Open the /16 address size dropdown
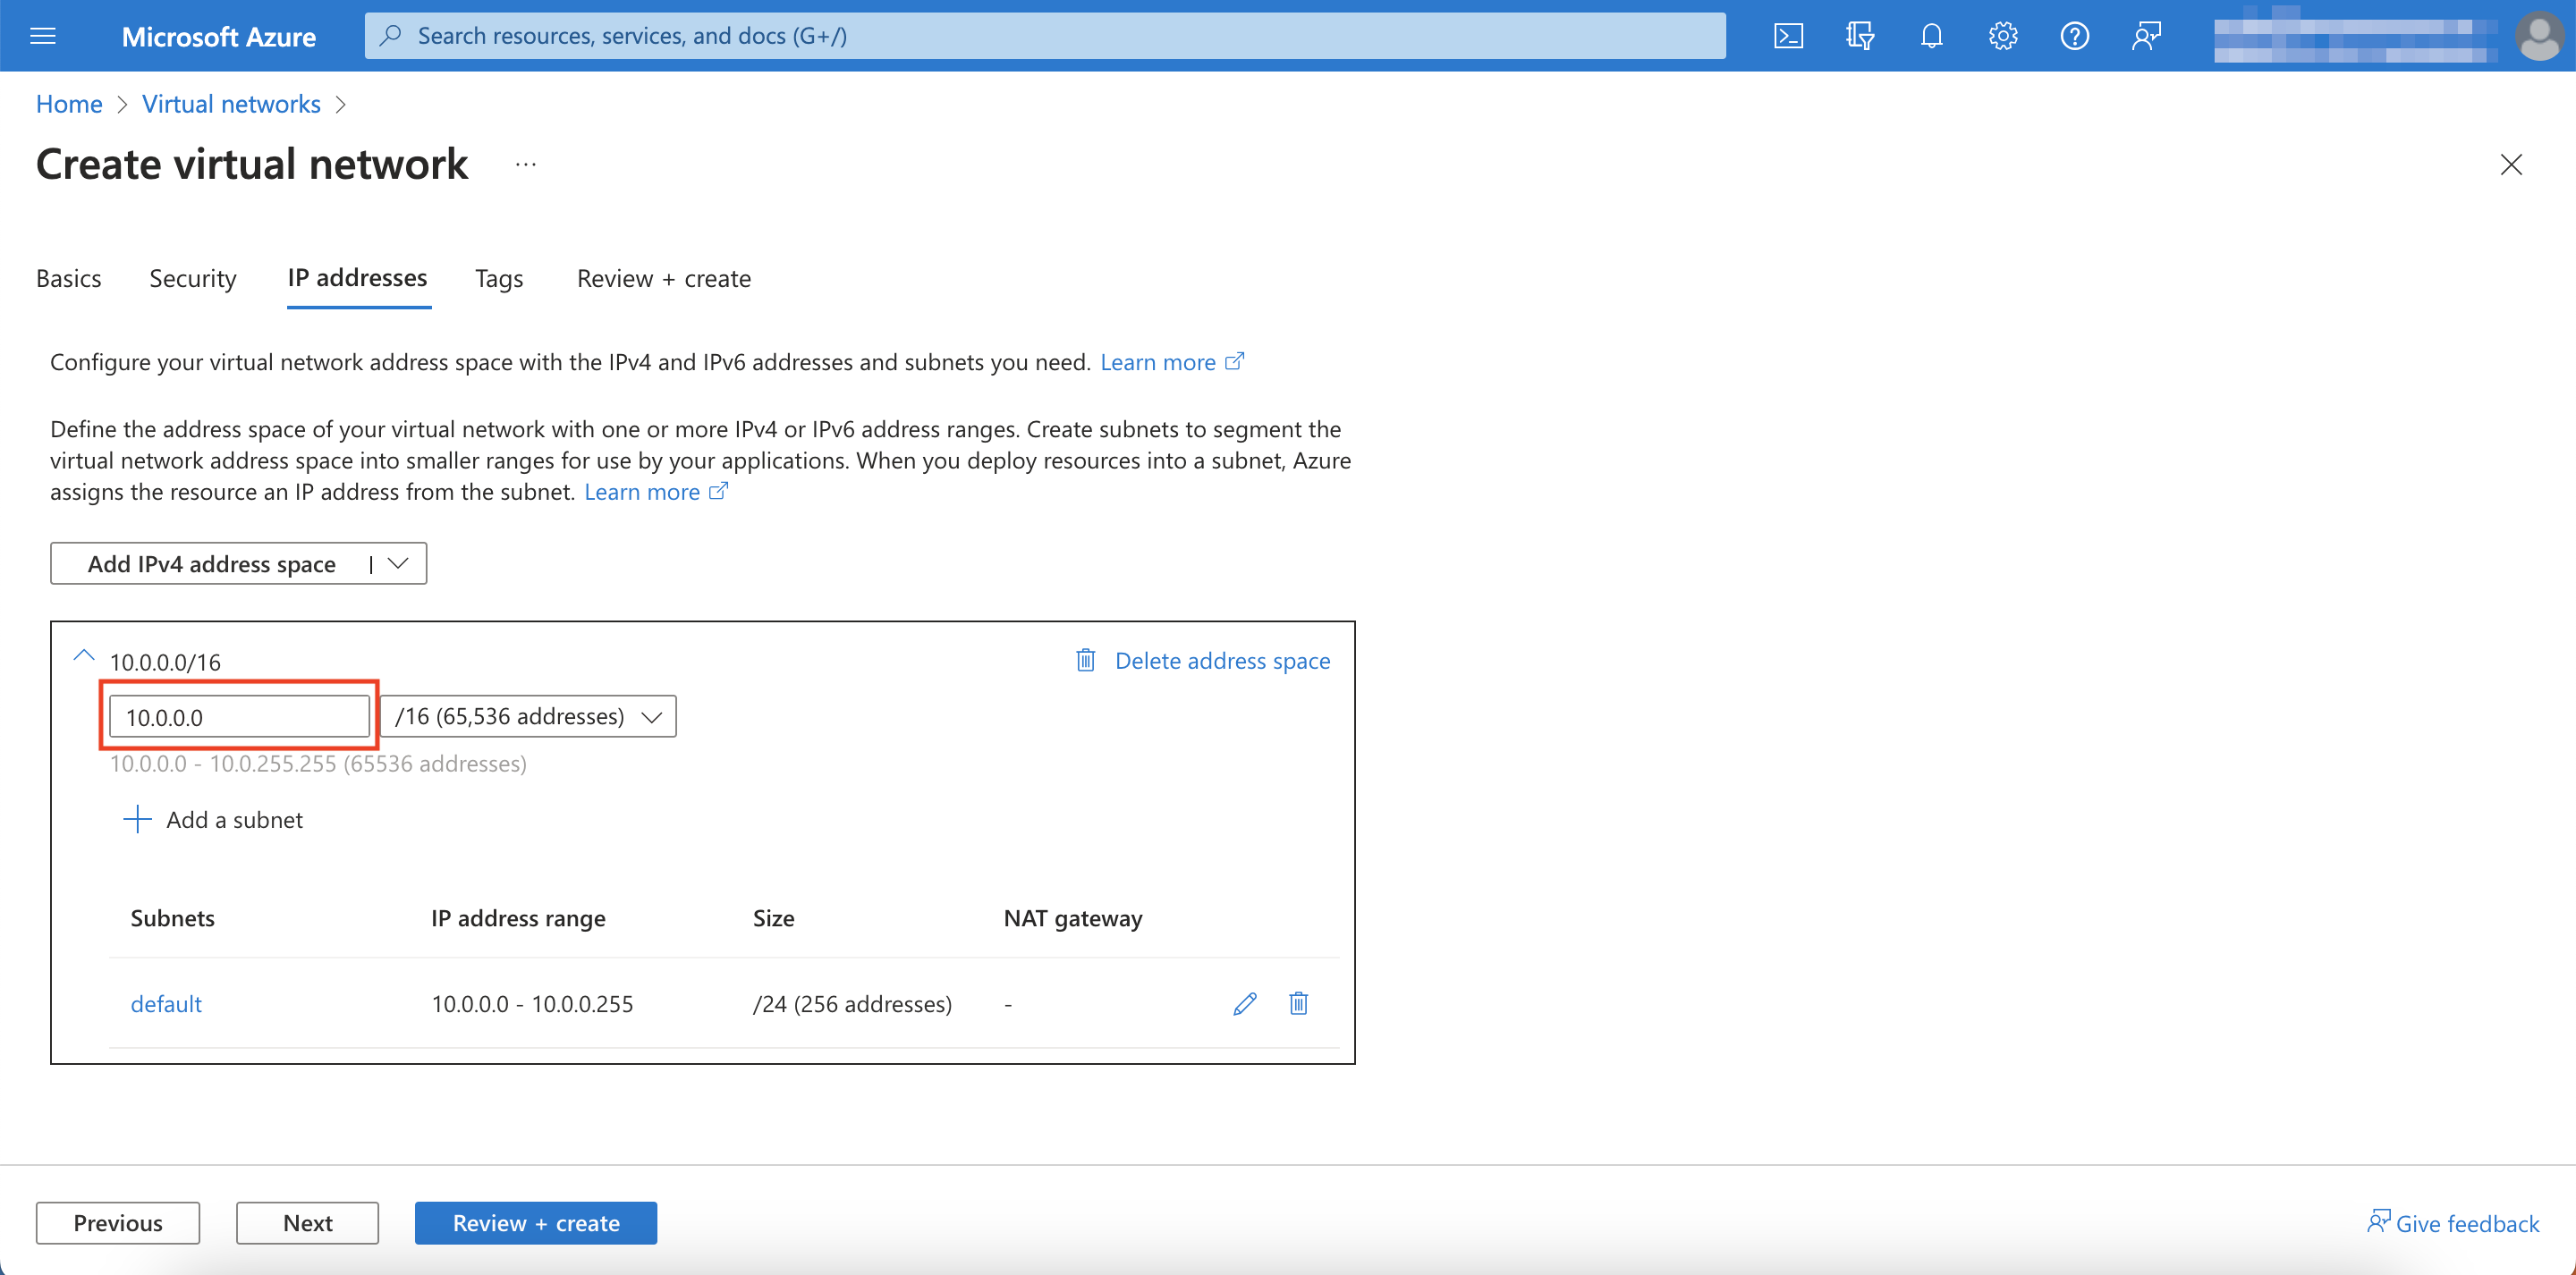Screen dimensions: 2576x1275 pos(528,716)
